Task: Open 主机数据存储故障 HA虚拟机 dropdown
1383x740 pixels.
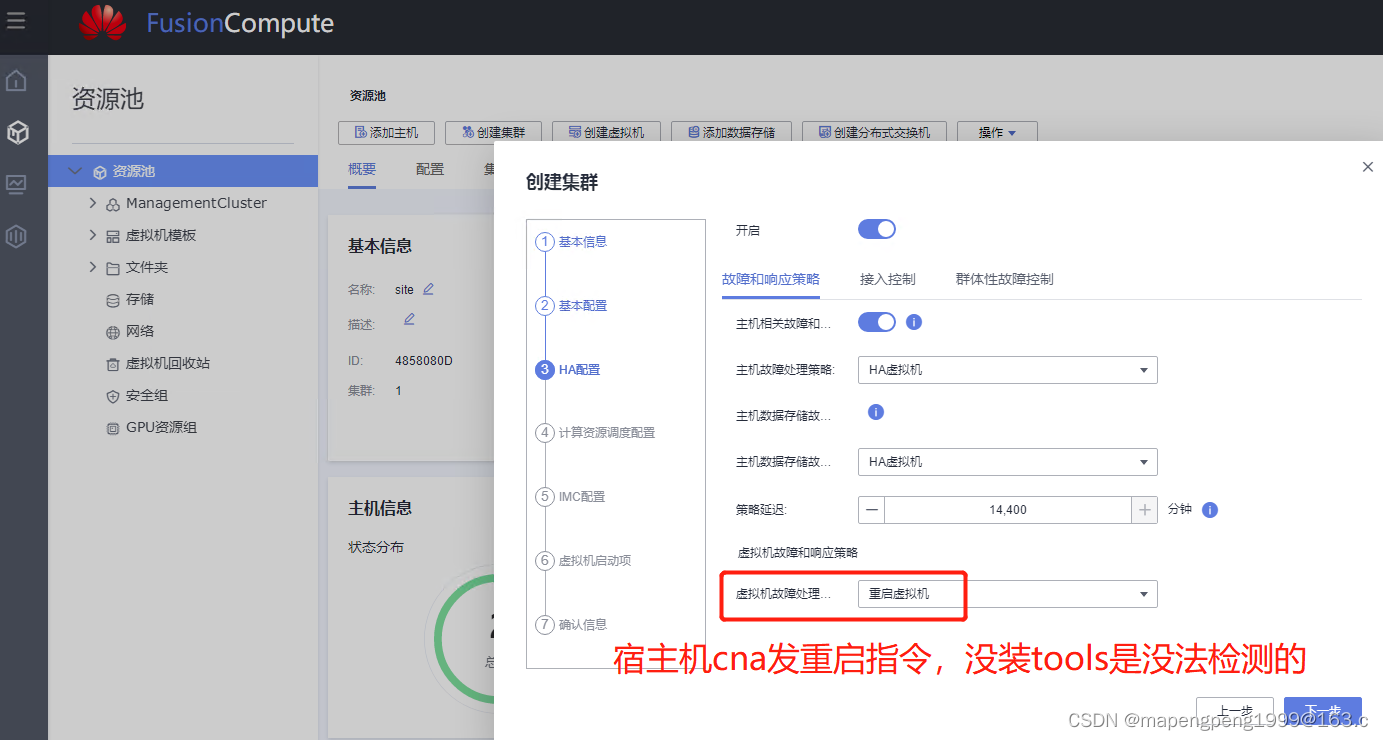Action: (x=1007, y=462)
